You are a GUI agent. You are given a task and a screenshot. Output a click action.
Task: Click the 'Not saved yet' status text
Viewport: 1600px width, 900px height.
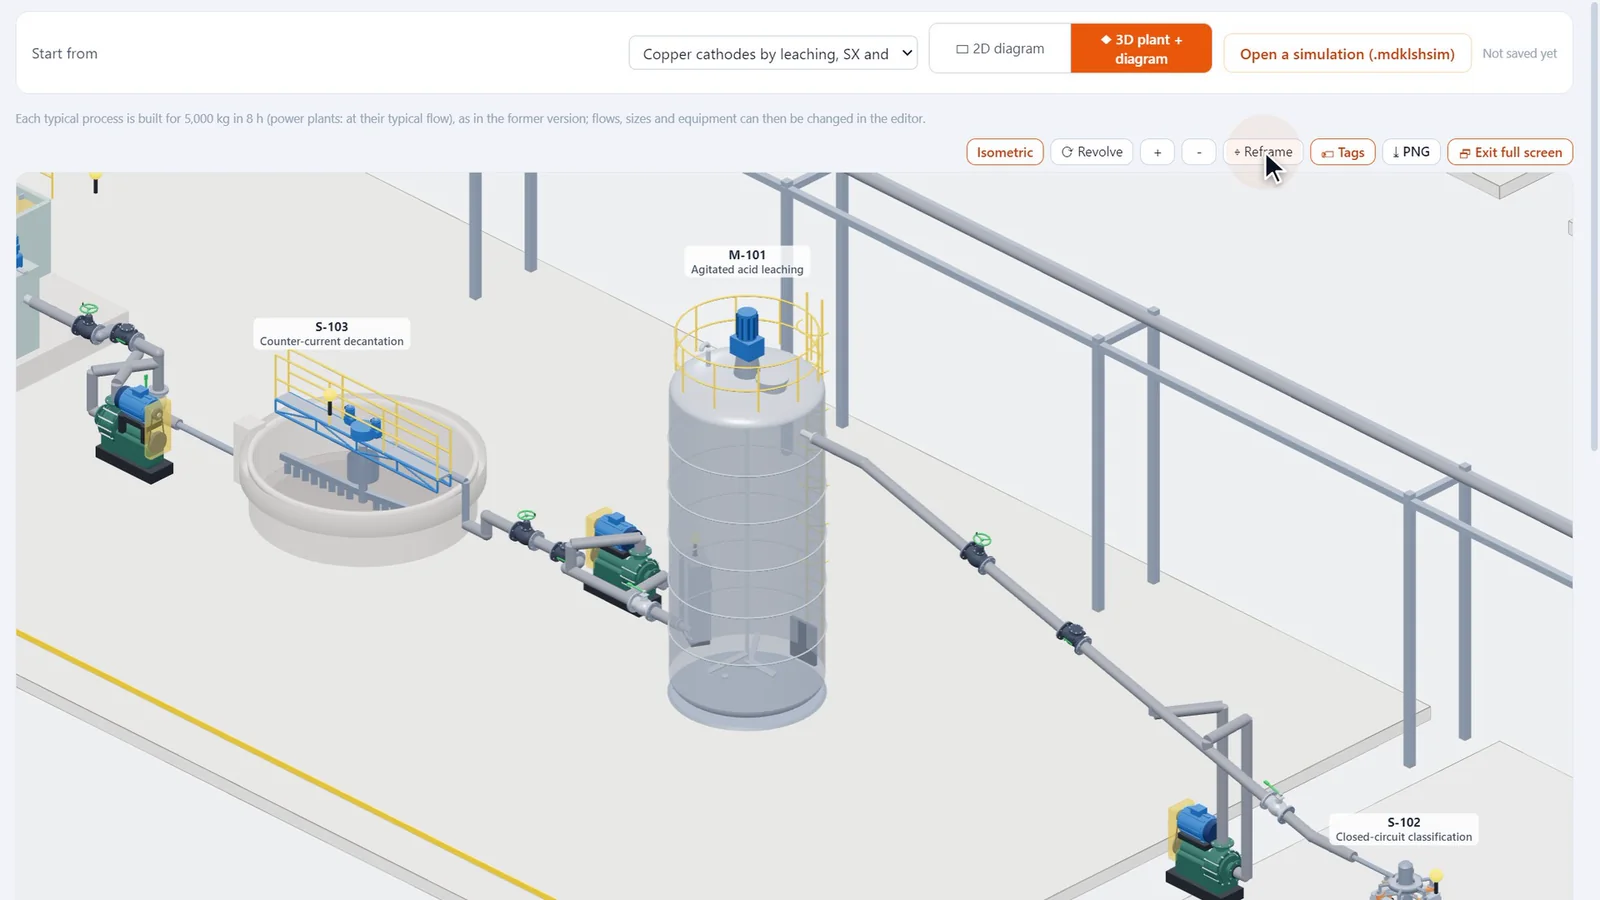tap(1519, 54)
